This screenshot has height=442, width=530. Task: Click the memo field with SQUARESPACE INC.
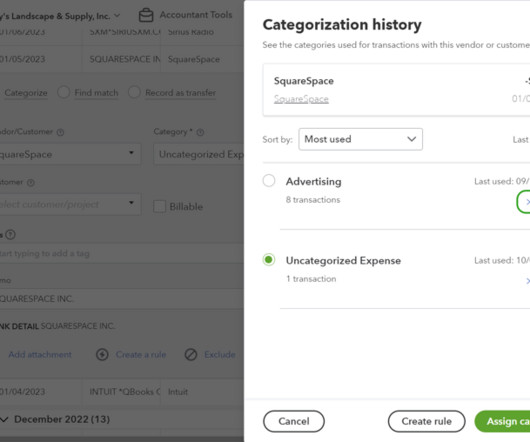tap(122, 299)
